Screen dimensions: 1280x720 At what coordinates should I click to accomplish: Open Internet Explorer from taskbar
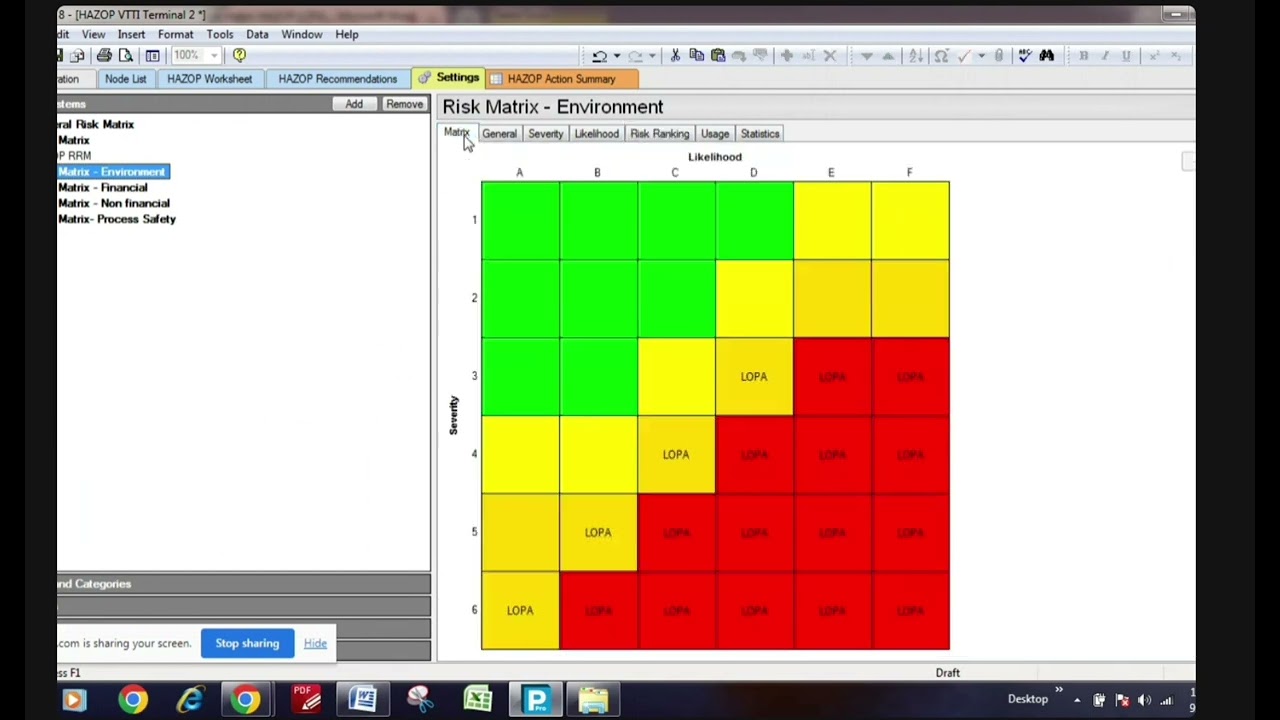(x=190, y=699)
